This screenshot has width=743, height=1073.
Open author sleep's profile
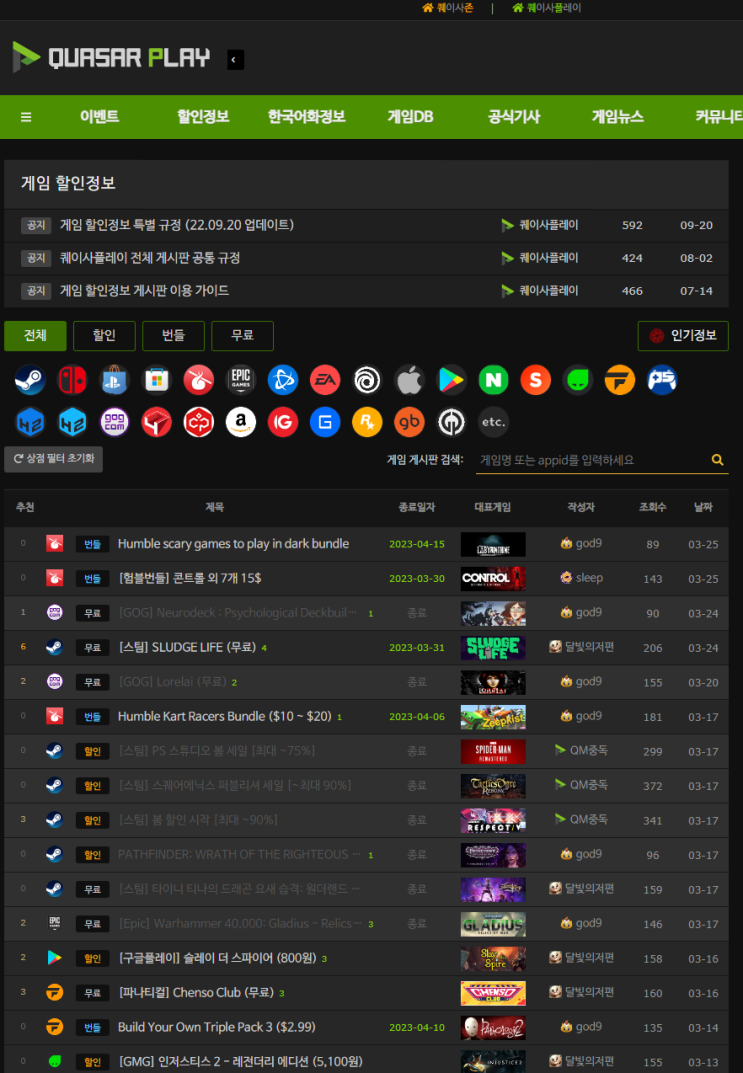click(x=582, y=578)
